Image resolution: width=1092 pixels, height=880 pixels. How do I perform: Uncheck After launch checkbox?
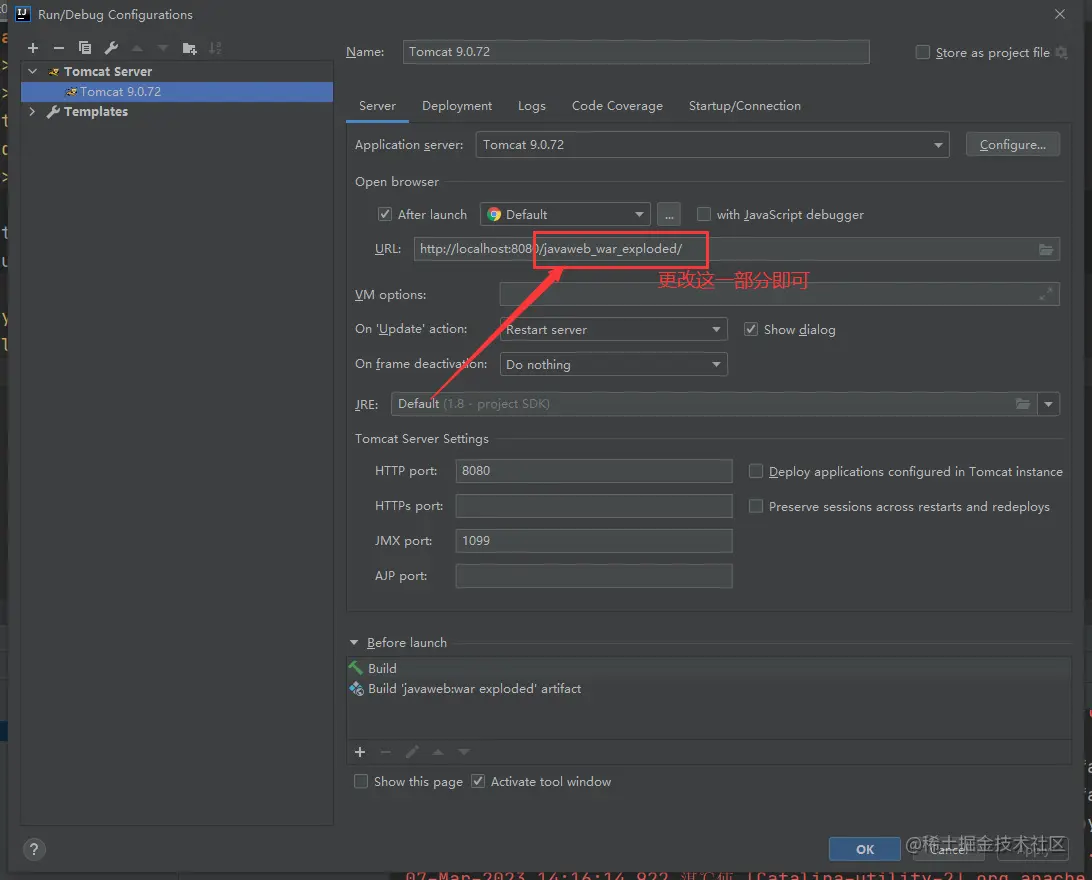pyautogui.click(x=384, y=214)
